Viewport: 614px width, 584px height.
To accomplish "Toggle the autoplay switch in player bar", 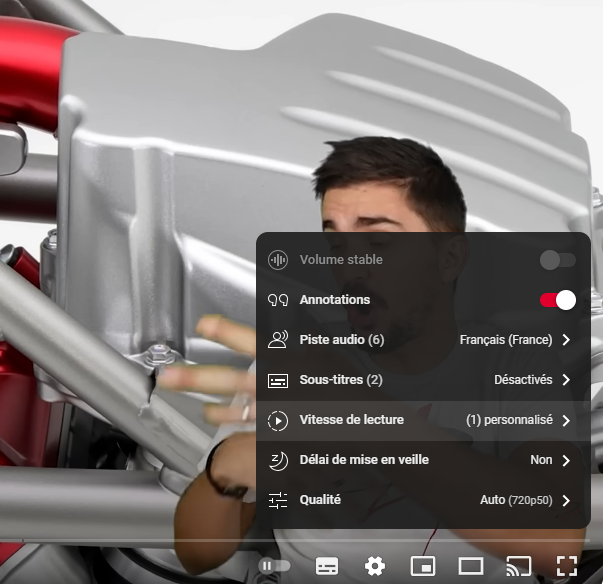I will 274,566.
